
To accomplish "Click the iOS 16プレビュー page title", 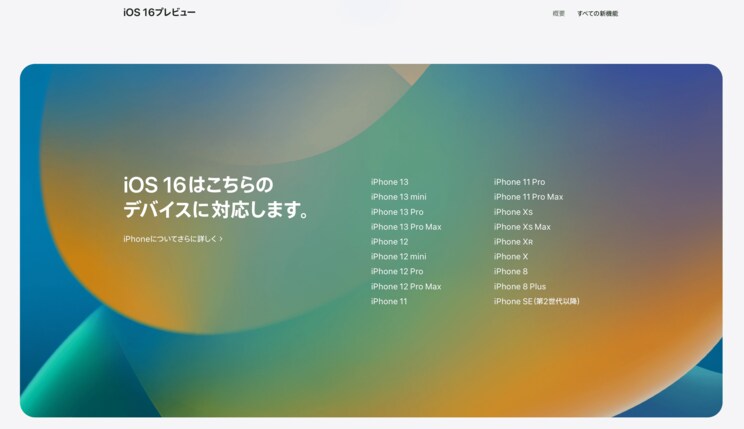I will pos(159,13).
